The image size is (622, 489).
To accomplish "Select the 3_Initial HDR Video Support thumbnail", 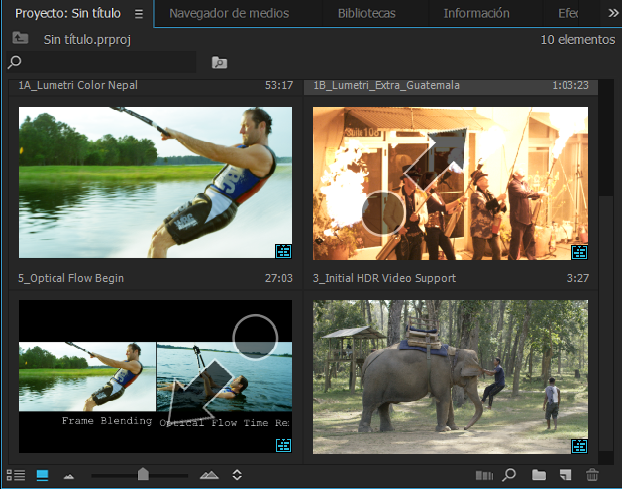I will (x=450, y=377).
